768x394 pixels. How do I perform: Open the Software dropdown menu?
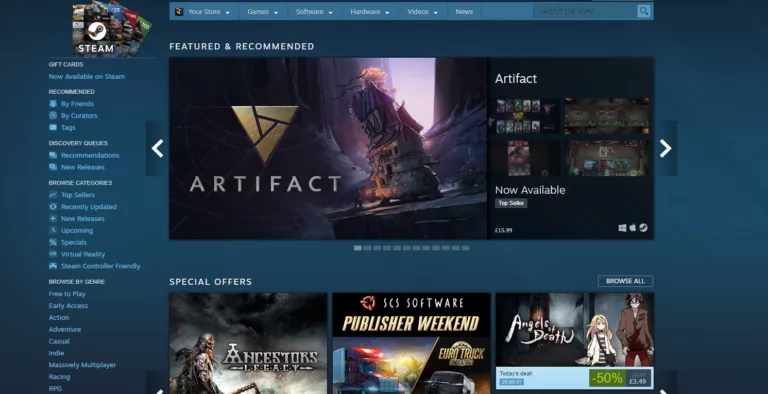314,11
